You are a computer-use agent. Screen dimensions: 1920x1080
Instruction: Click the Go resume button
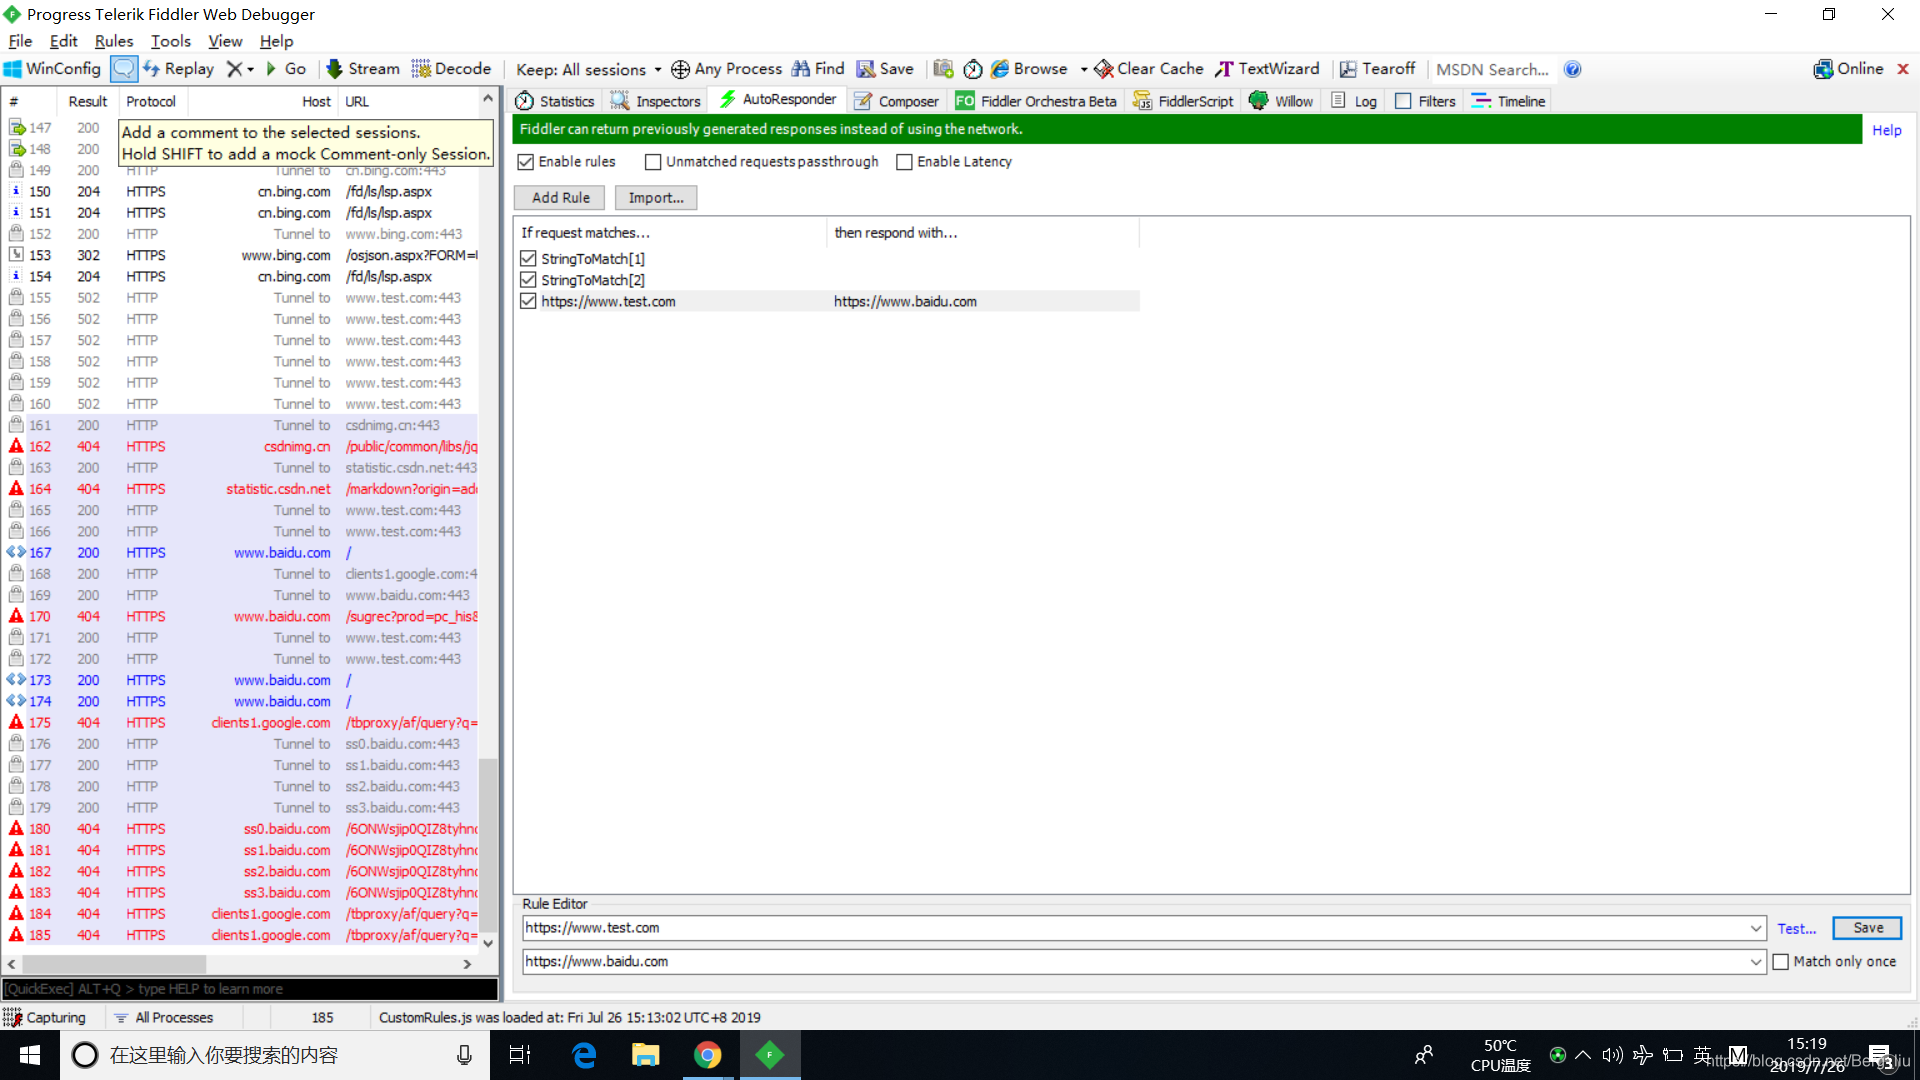(x=285, y=69)
